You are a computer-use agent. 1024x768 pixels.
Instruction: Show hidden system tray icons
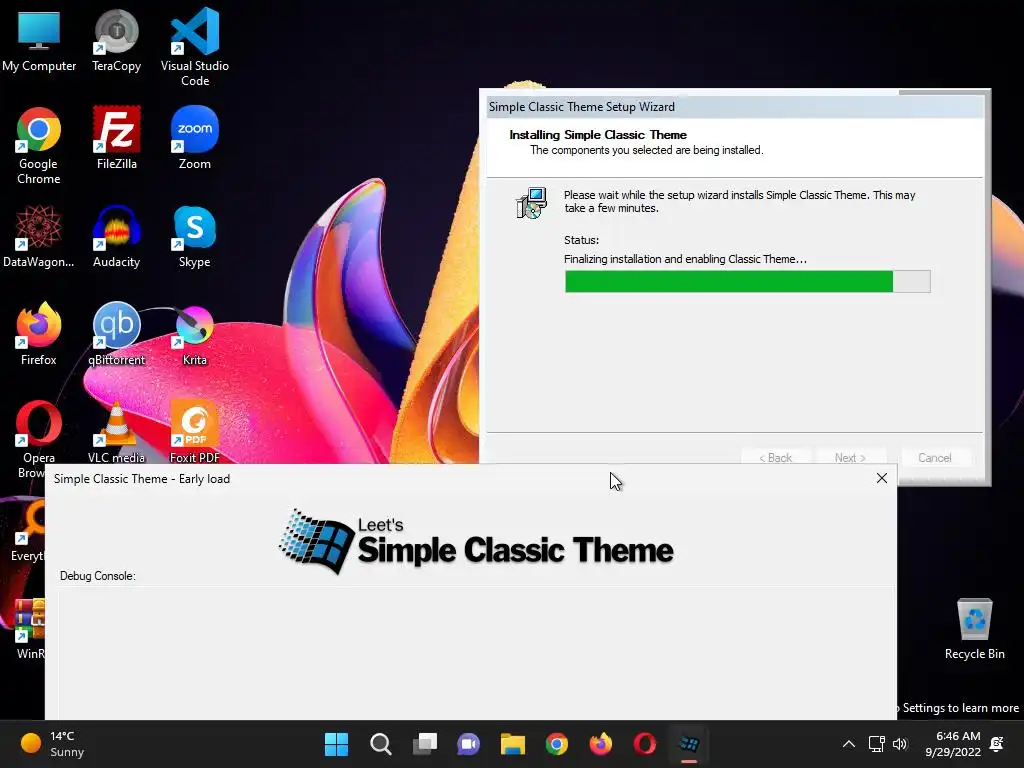[848, 744]
